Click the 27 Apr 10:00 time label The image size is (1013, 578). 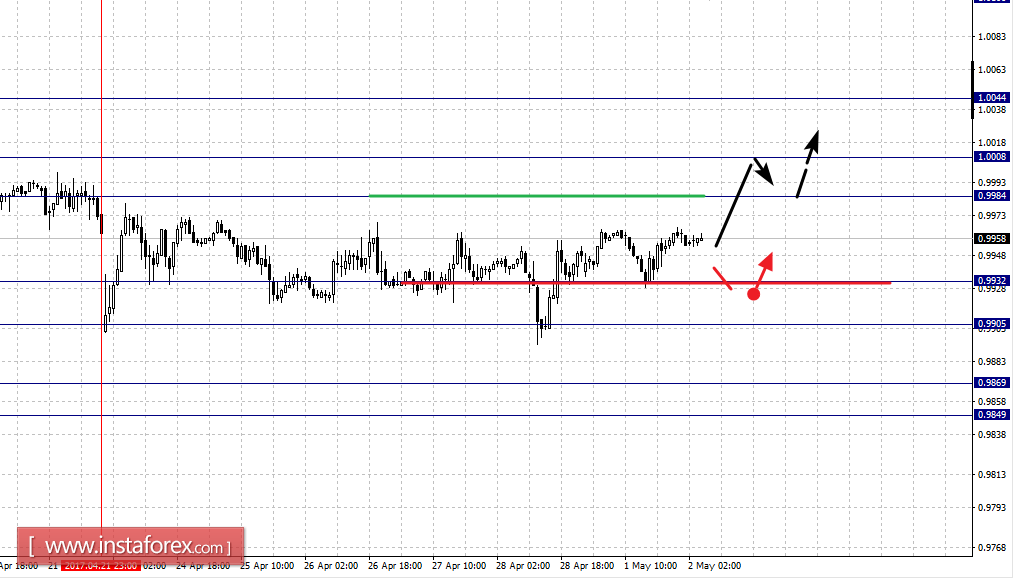[x=459, y=566]
